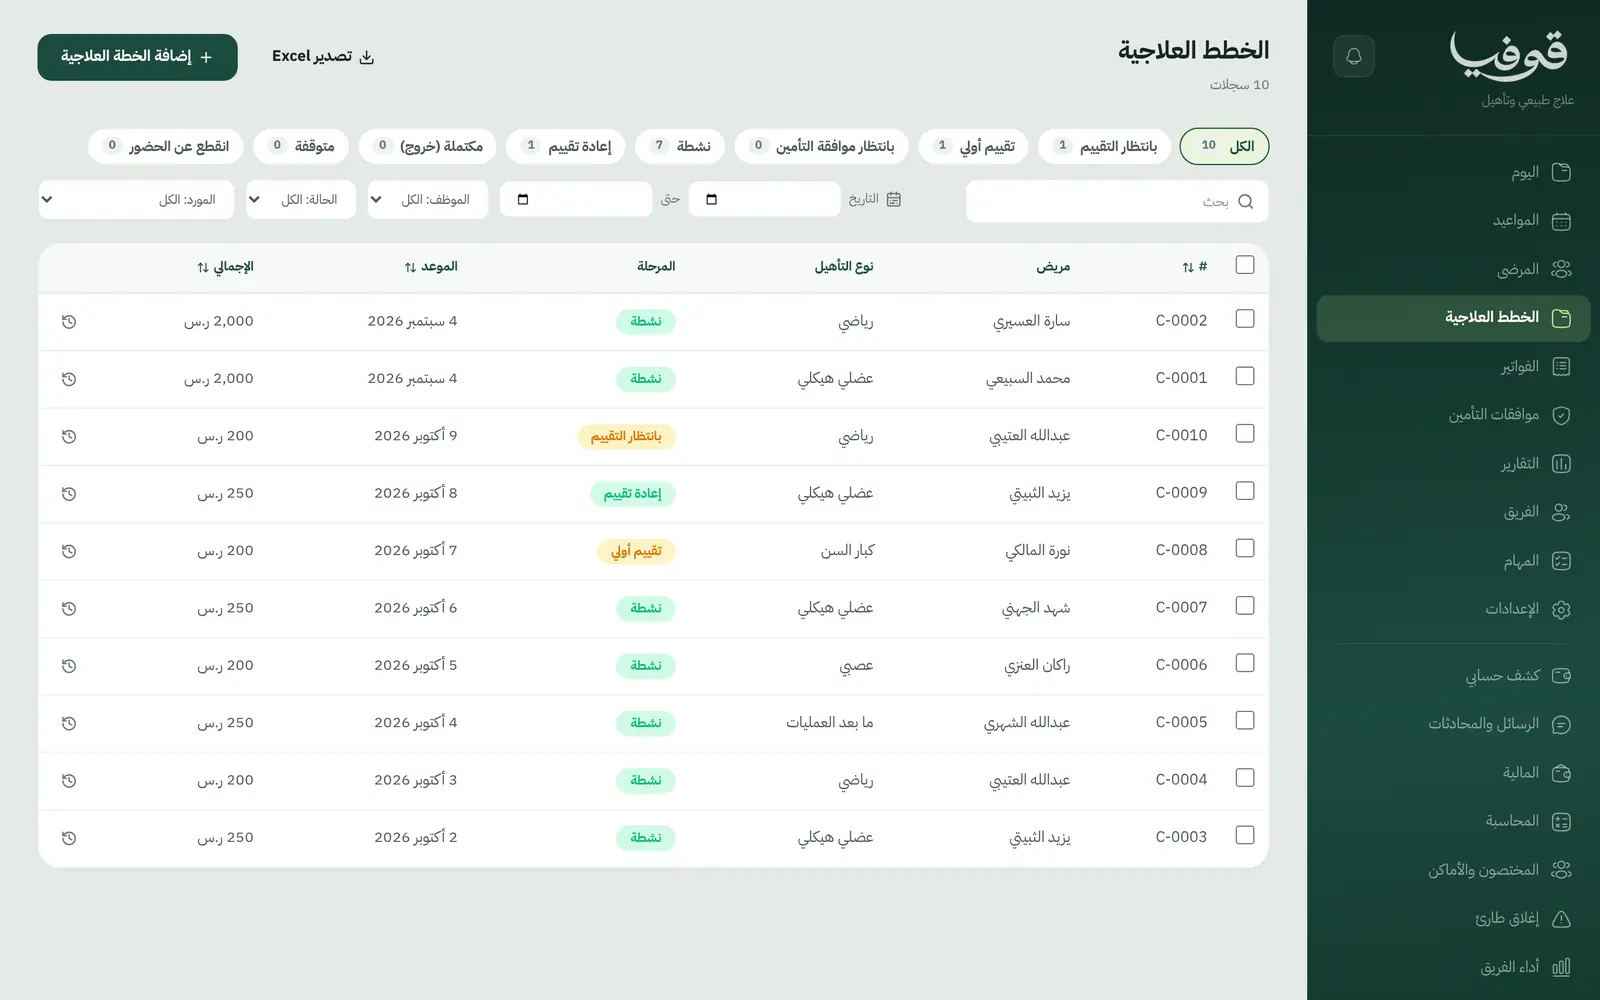
Task: Check the row C-0008 checkbox
Action: [1245, 548]
